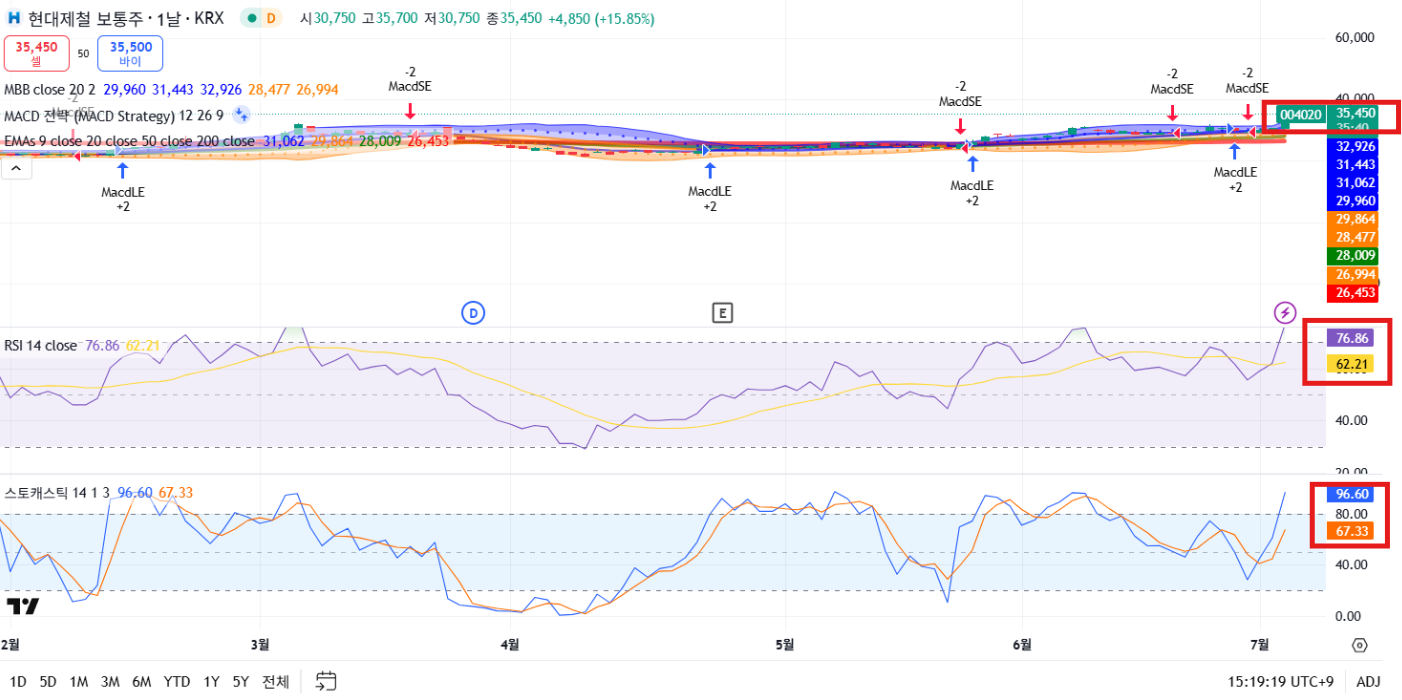Click the blue stochastic 96.60 axis label
Viewport: 1402px width, 700px height.
(x=1352, y=494)
